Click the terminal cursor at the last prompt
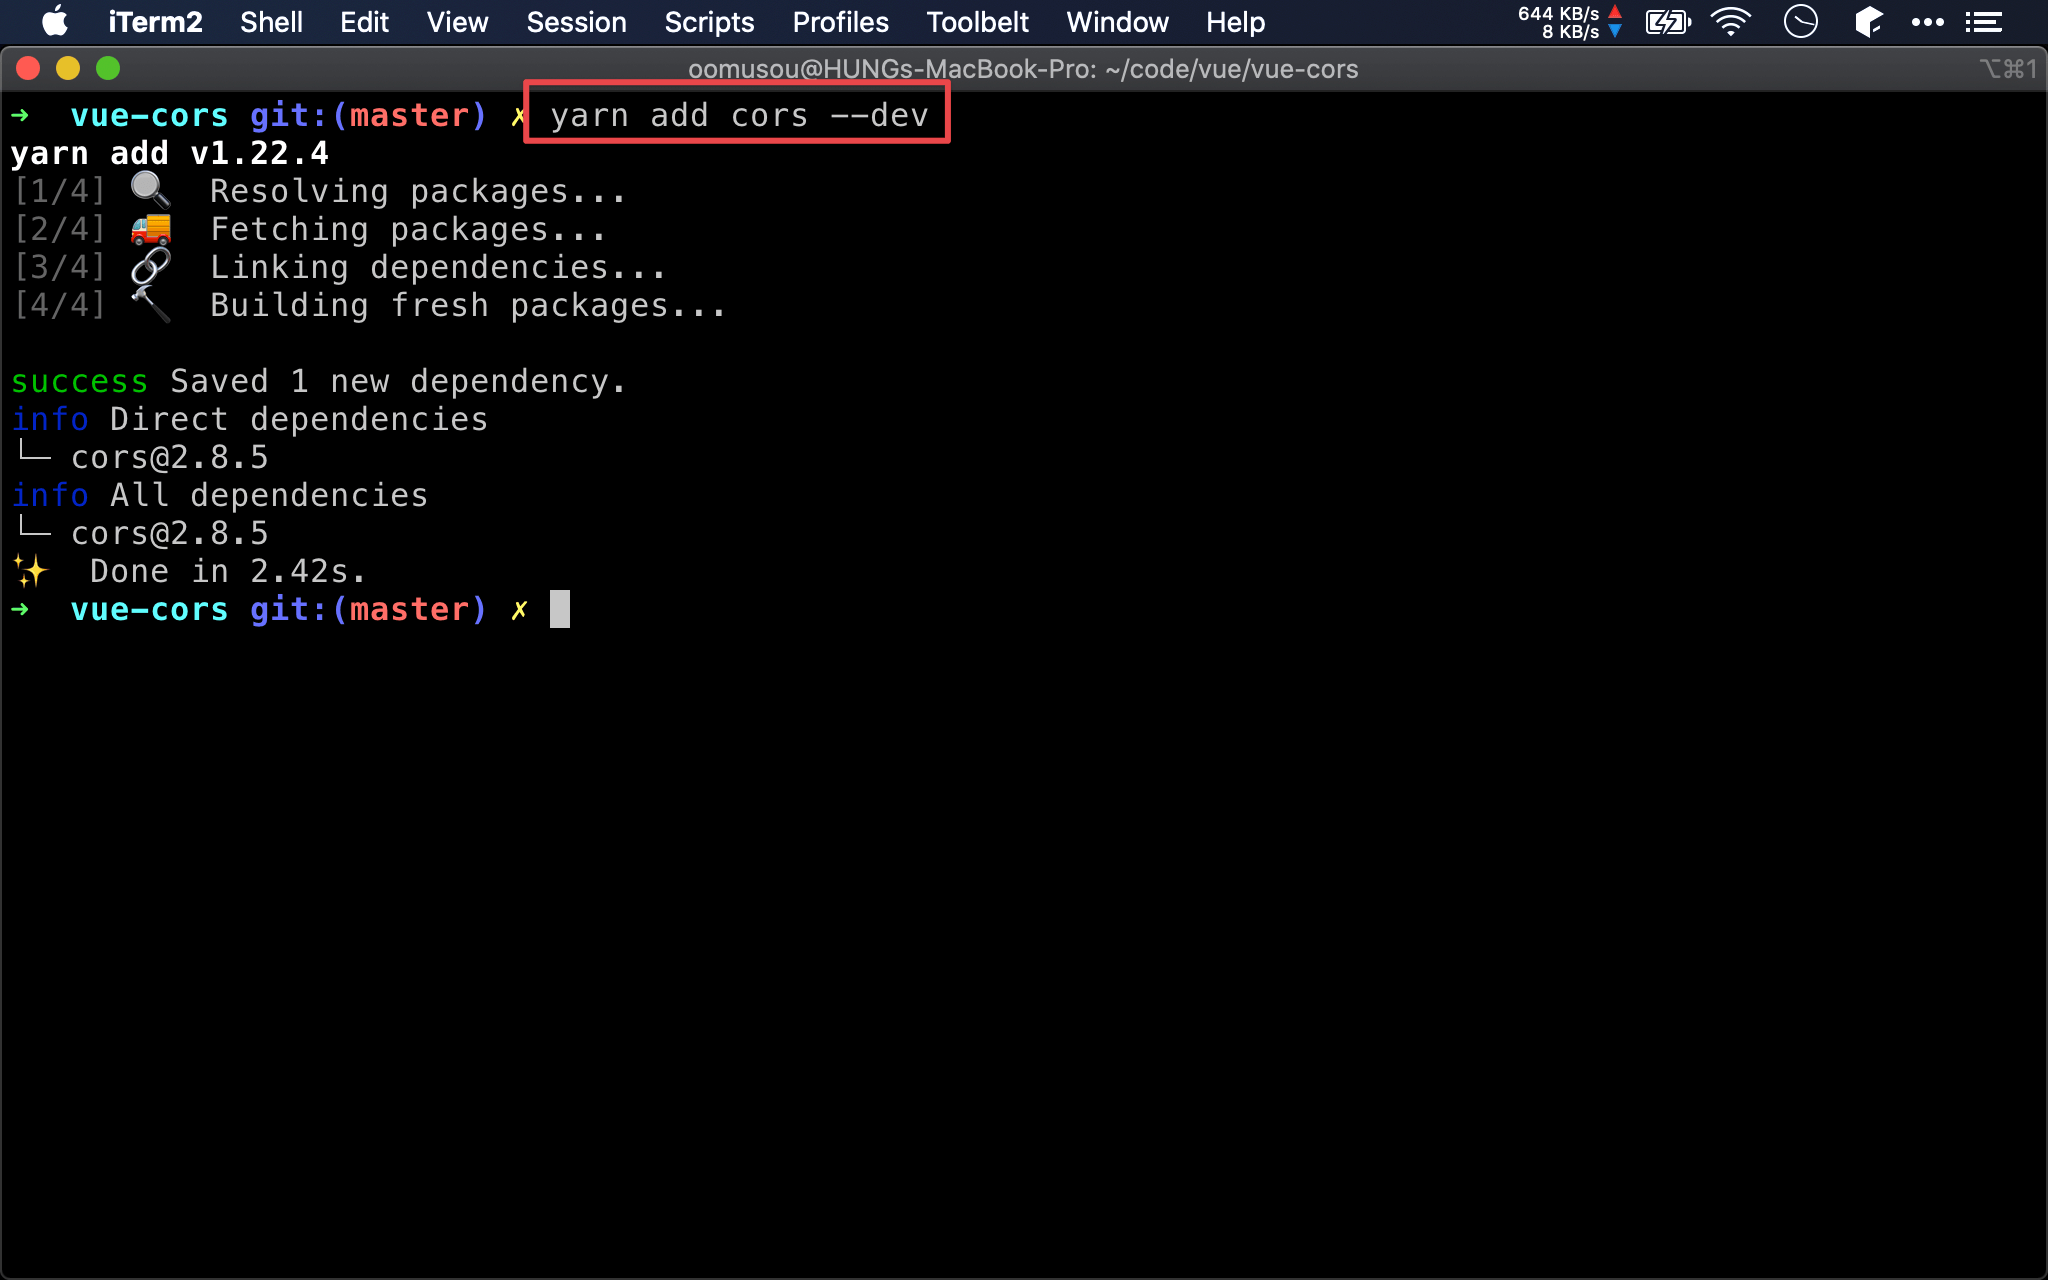2048x1280 pixels. [560, 609]
